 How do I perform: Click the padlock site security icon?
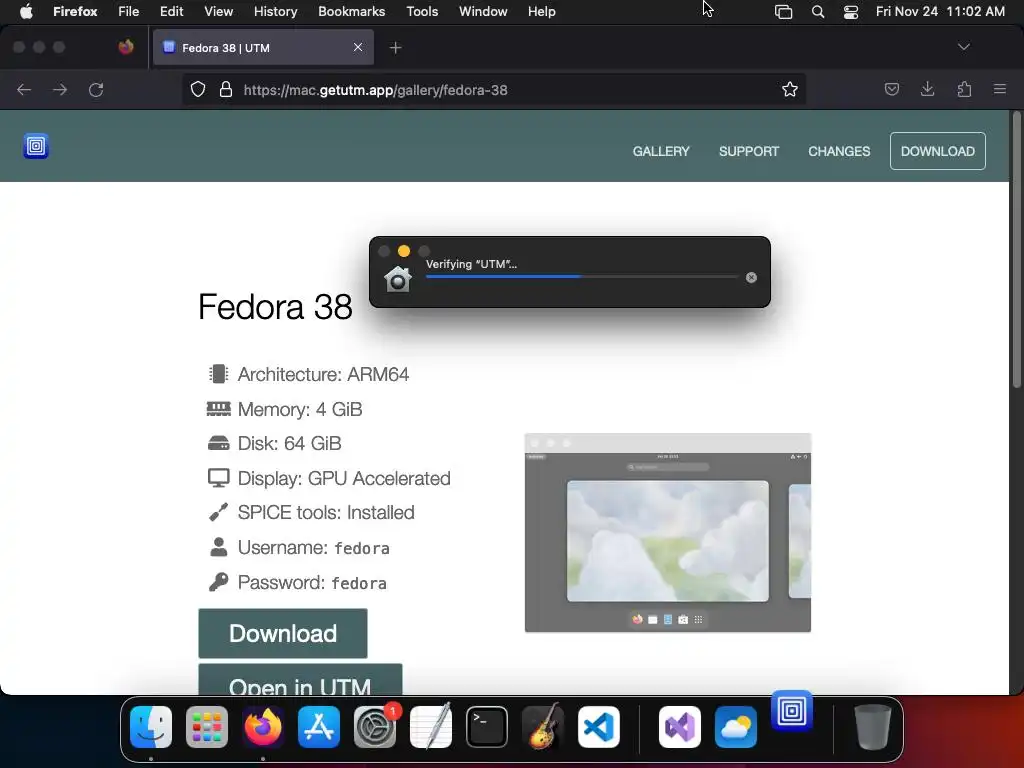click(x=226, y=89)
